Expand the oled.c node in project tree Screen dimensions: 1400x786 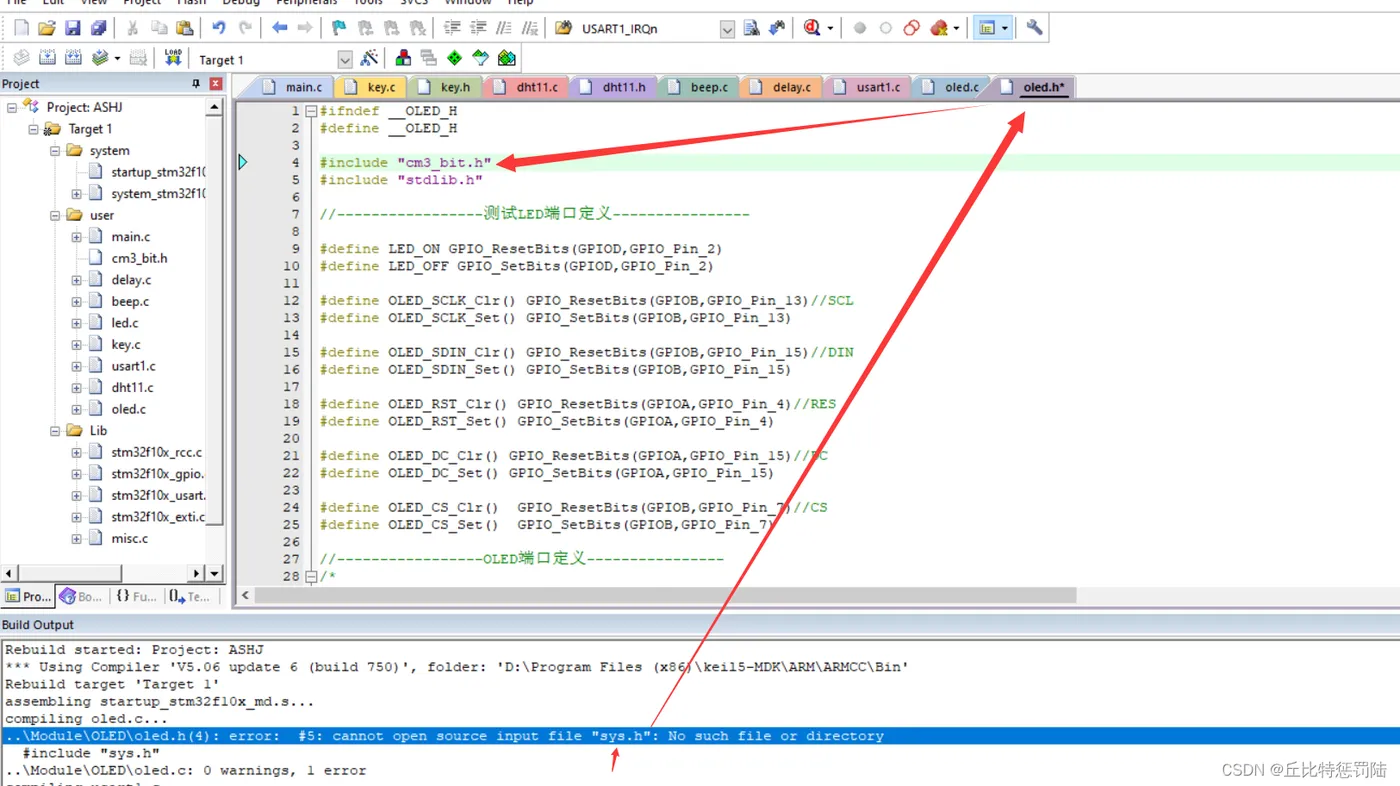click(76, 409)
